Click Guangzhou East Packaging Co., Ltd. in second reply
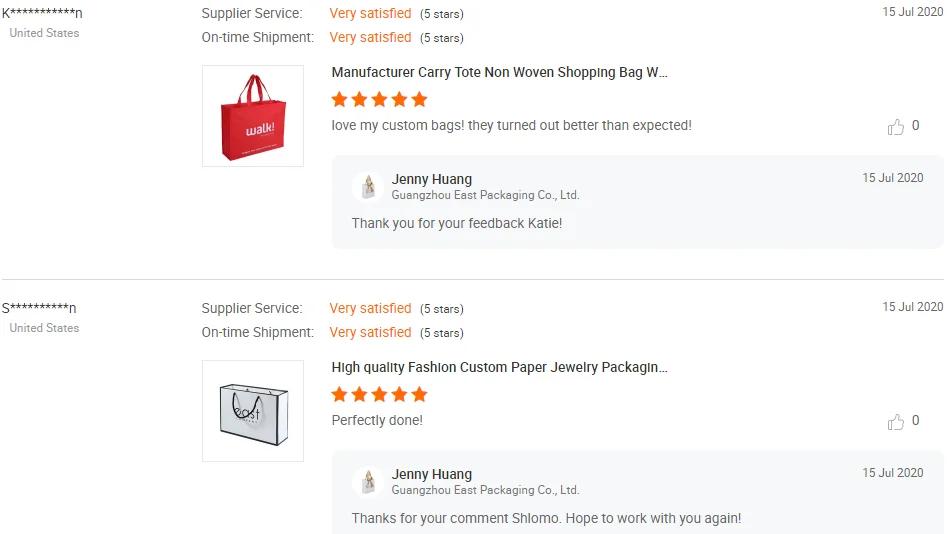The width and height of the screenshot is (947, 534). (485, 490)
